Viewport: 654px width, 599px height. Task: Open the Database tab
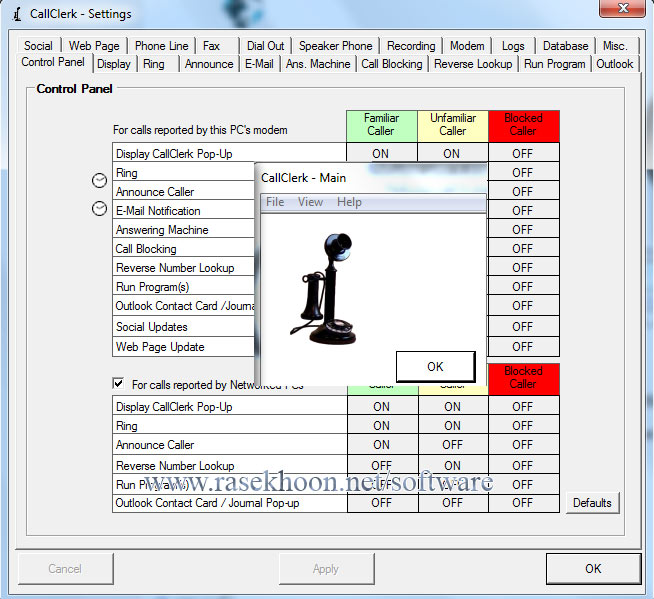566,45
